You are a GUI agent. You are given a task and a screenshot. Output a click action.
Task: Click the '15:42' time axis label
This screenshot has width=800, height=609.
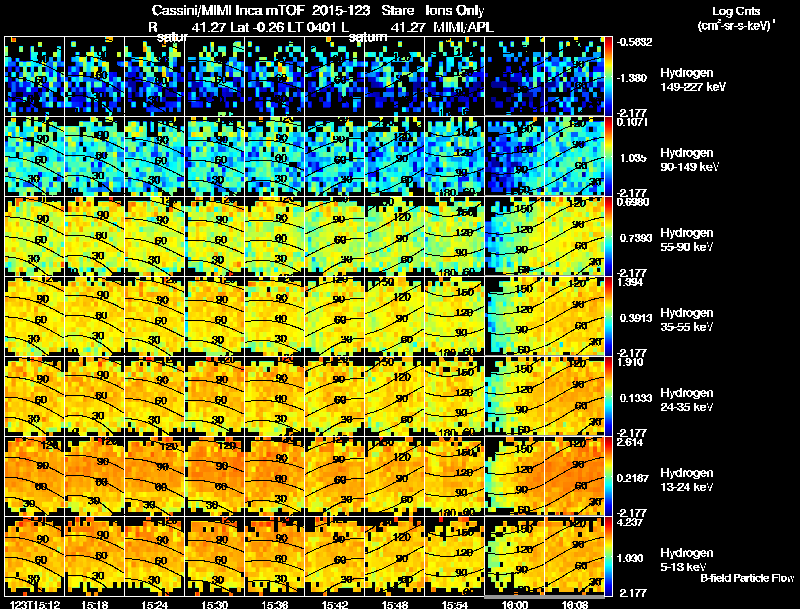pos(335,604)
